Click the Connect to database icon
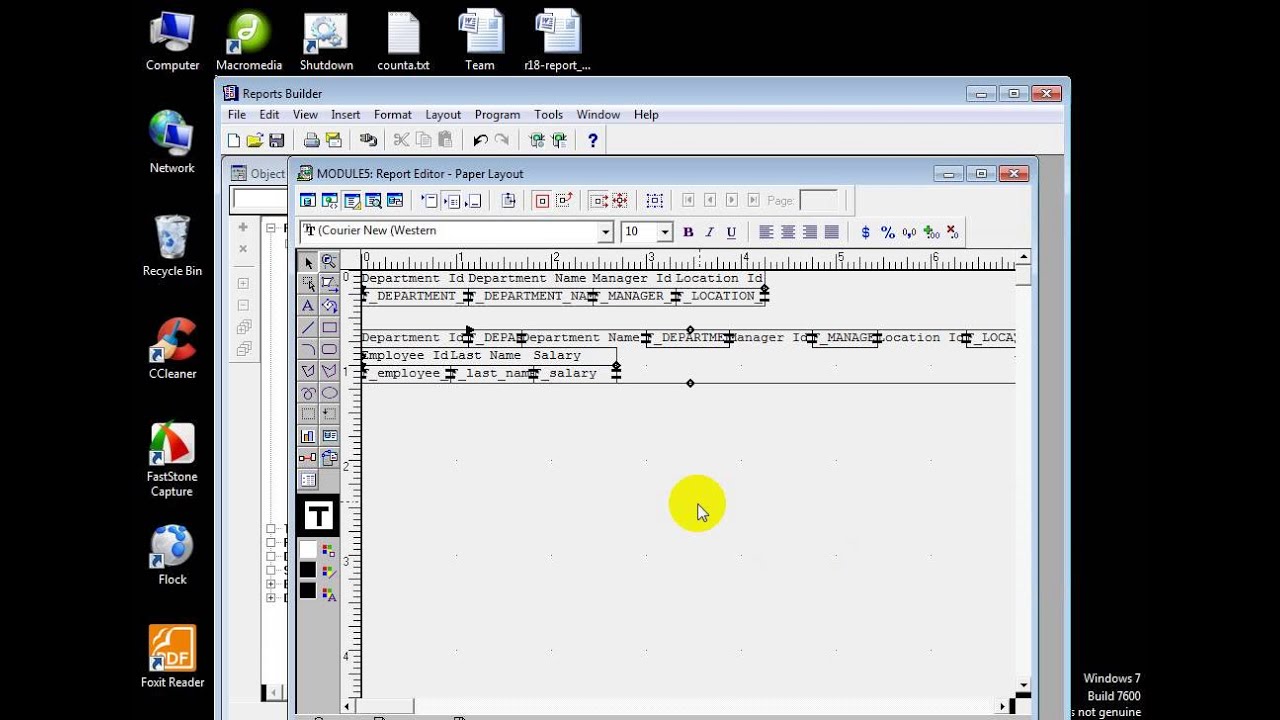Image resolution: width=1280 pixels, height=720 pixels. (368, 141)
